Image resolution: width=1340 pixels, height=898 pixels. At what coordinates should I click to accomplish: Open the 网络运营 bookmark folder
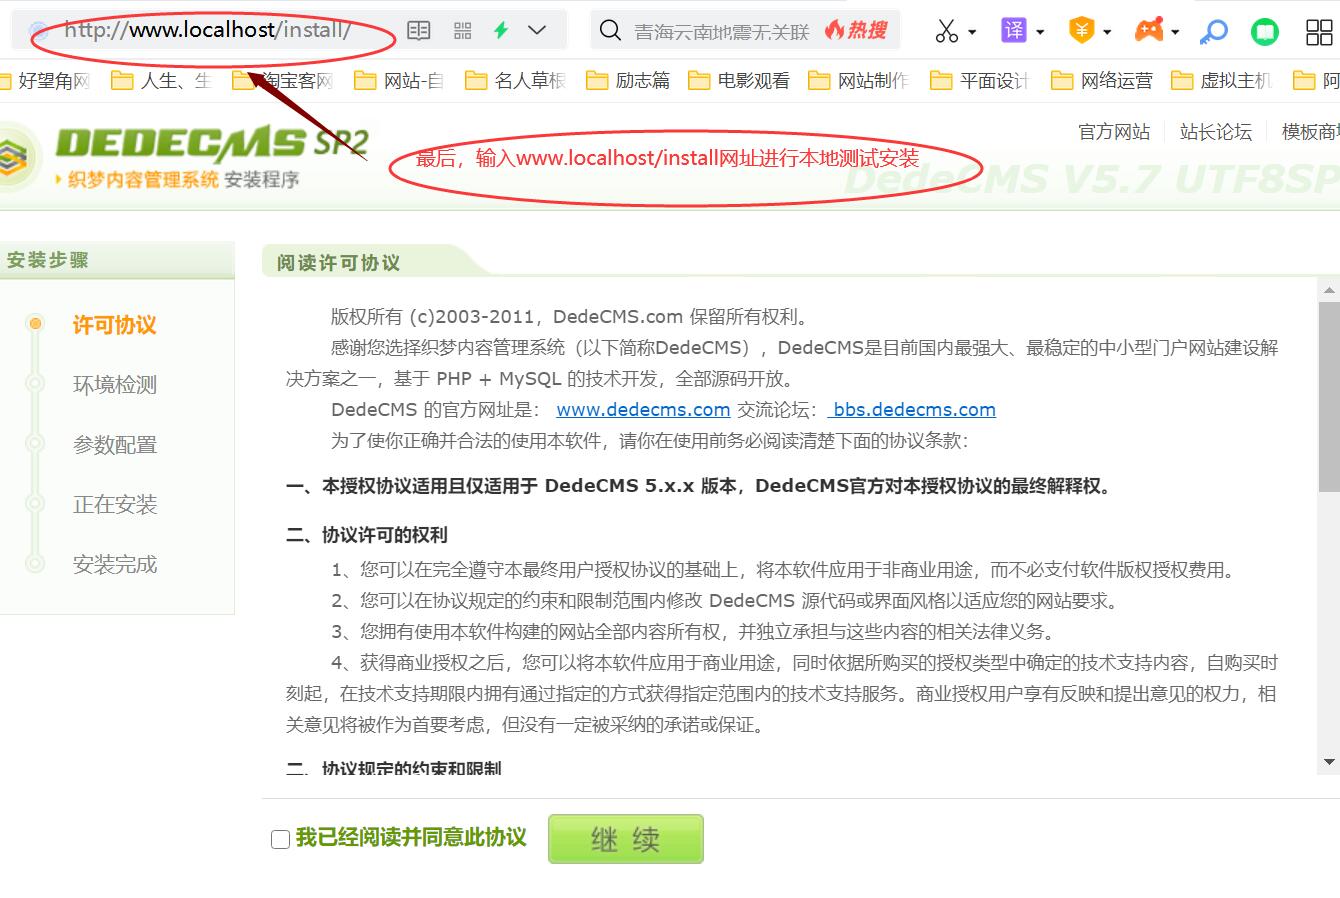1102,80
